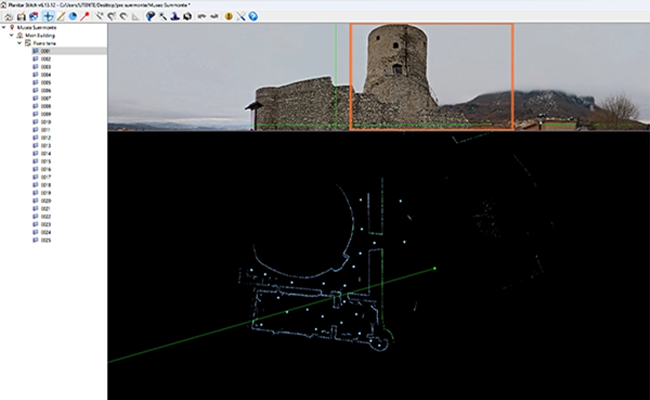Collapse the Piano terra floor node
650x400 pixels.
19,43
